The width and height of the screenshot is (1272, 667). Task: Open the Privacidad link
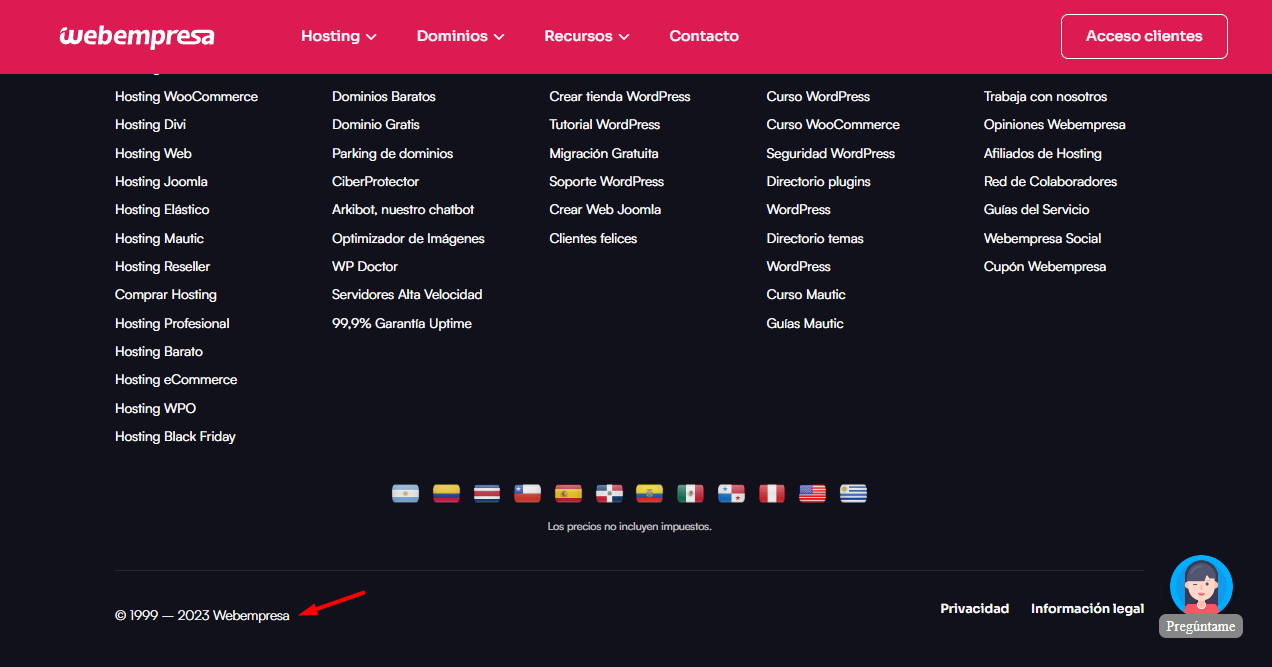[x=975, y=608]
